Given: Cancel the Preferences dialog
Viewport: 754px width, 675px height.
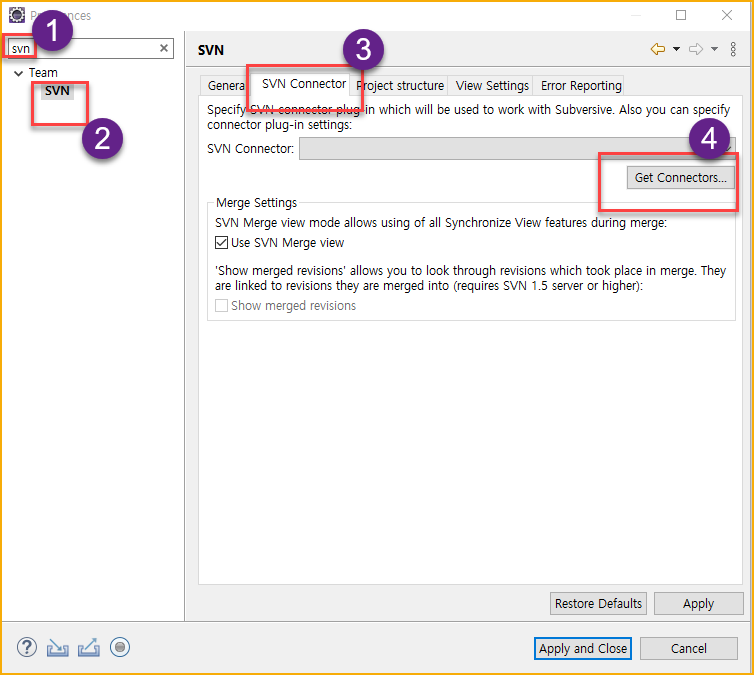Looking at the screenshot, I should pyautogui.click(x=689, y=649).
